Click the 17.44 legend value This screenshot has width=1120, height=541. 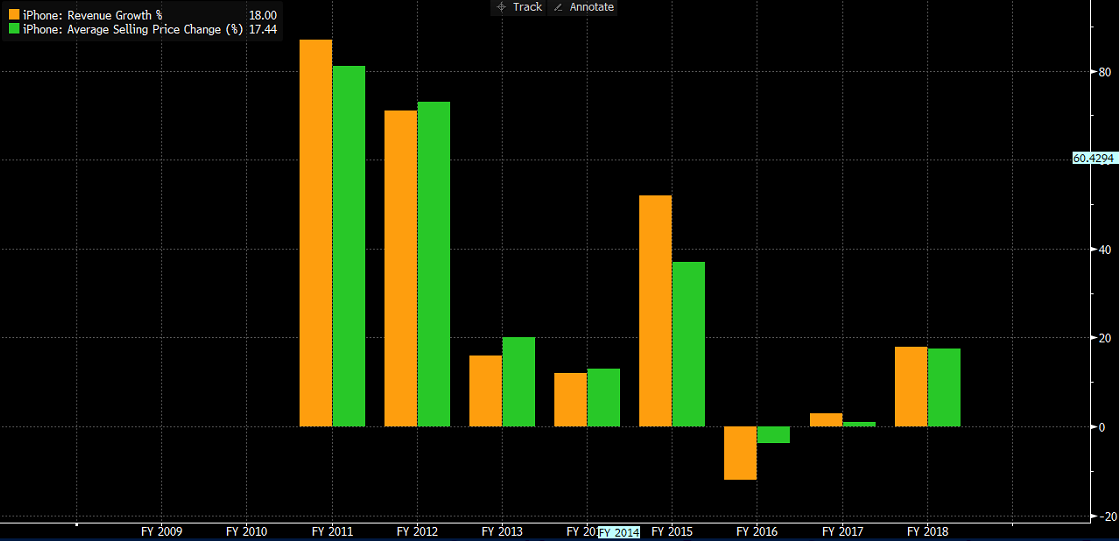pos(262,29)
